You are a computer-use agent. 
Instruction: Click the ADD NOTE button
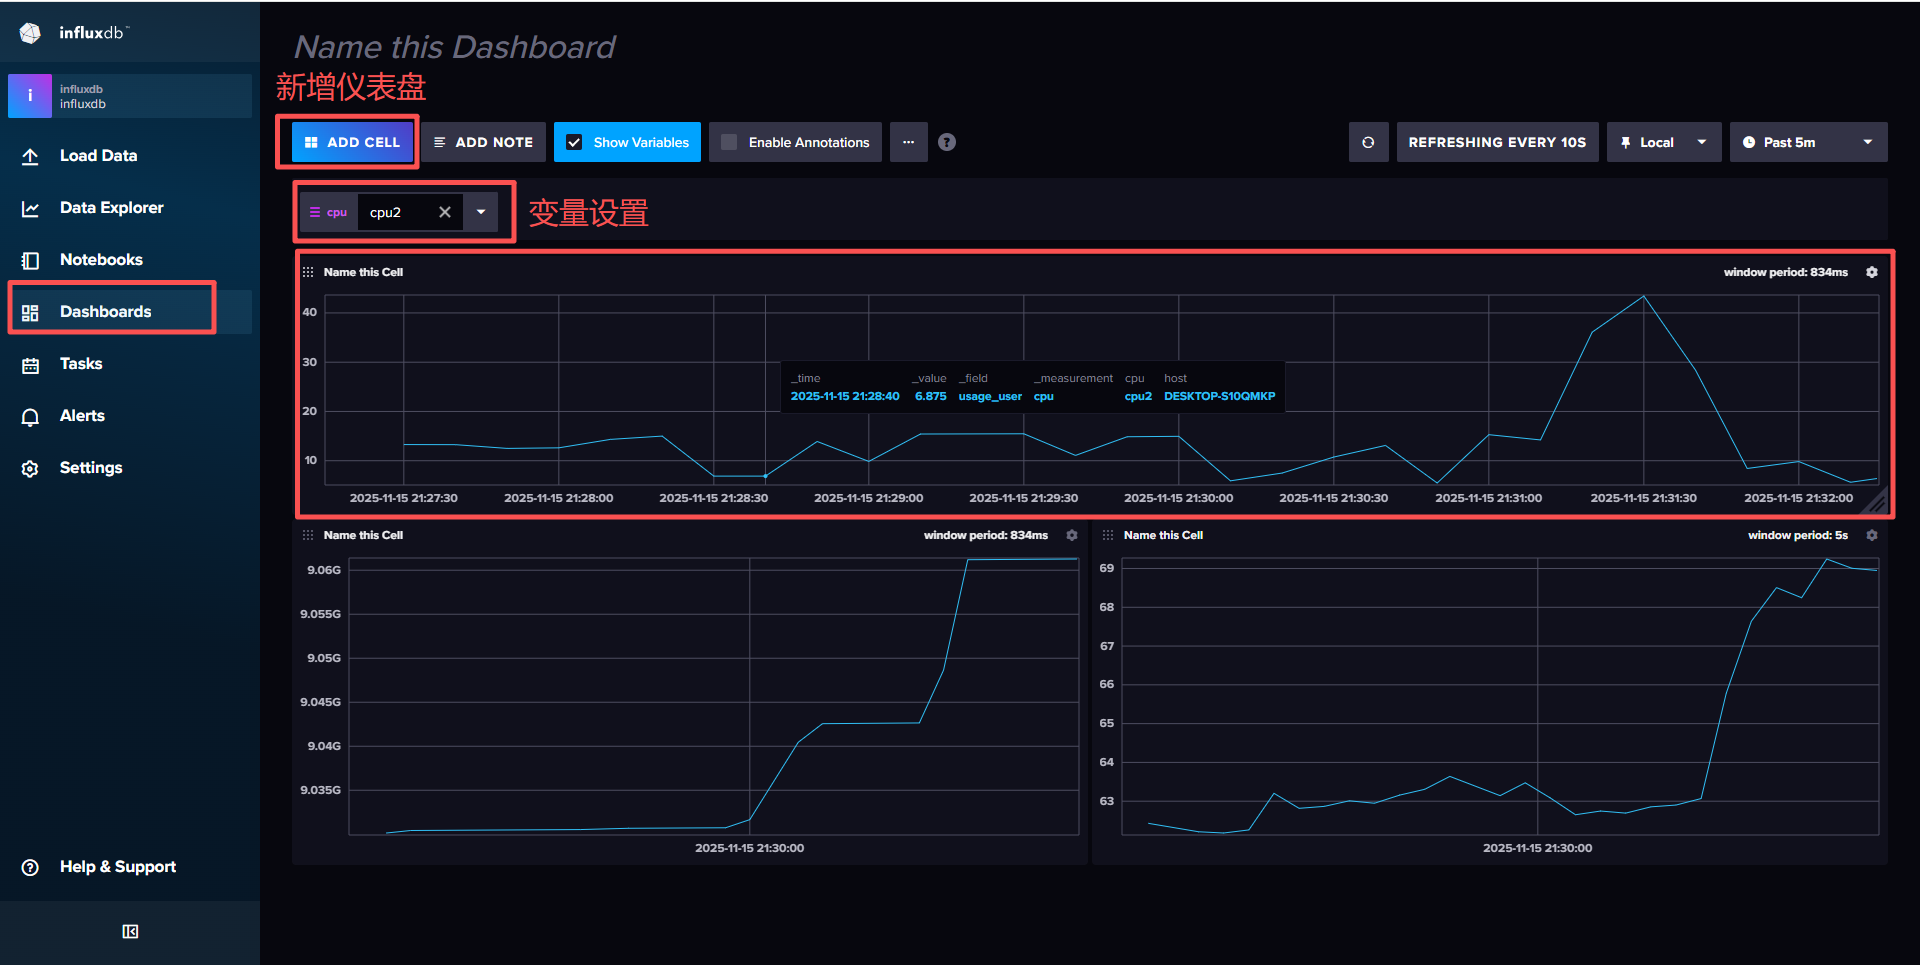(484, 142)
